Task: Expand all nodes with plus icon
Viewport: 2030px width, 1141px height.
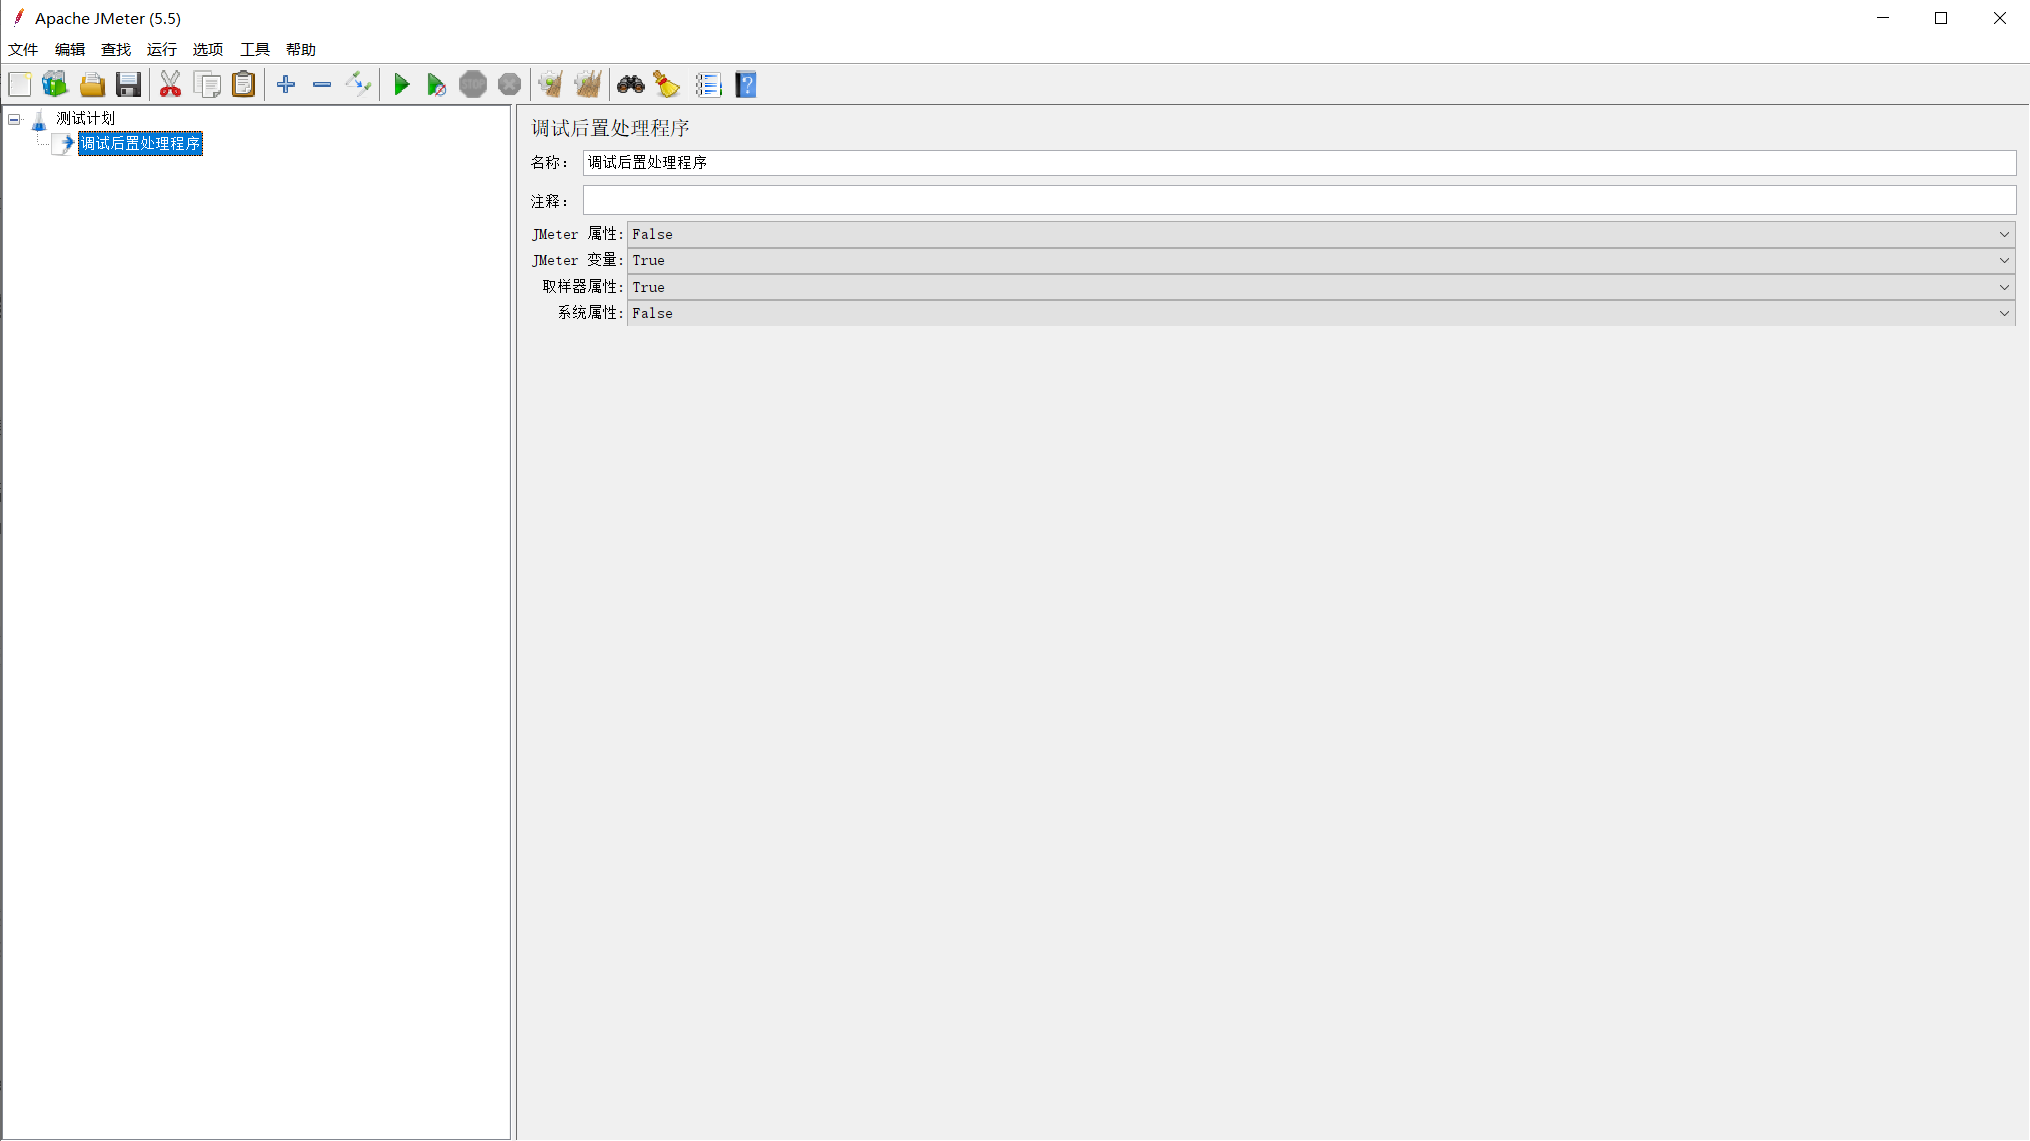Action: pos(286,85)
